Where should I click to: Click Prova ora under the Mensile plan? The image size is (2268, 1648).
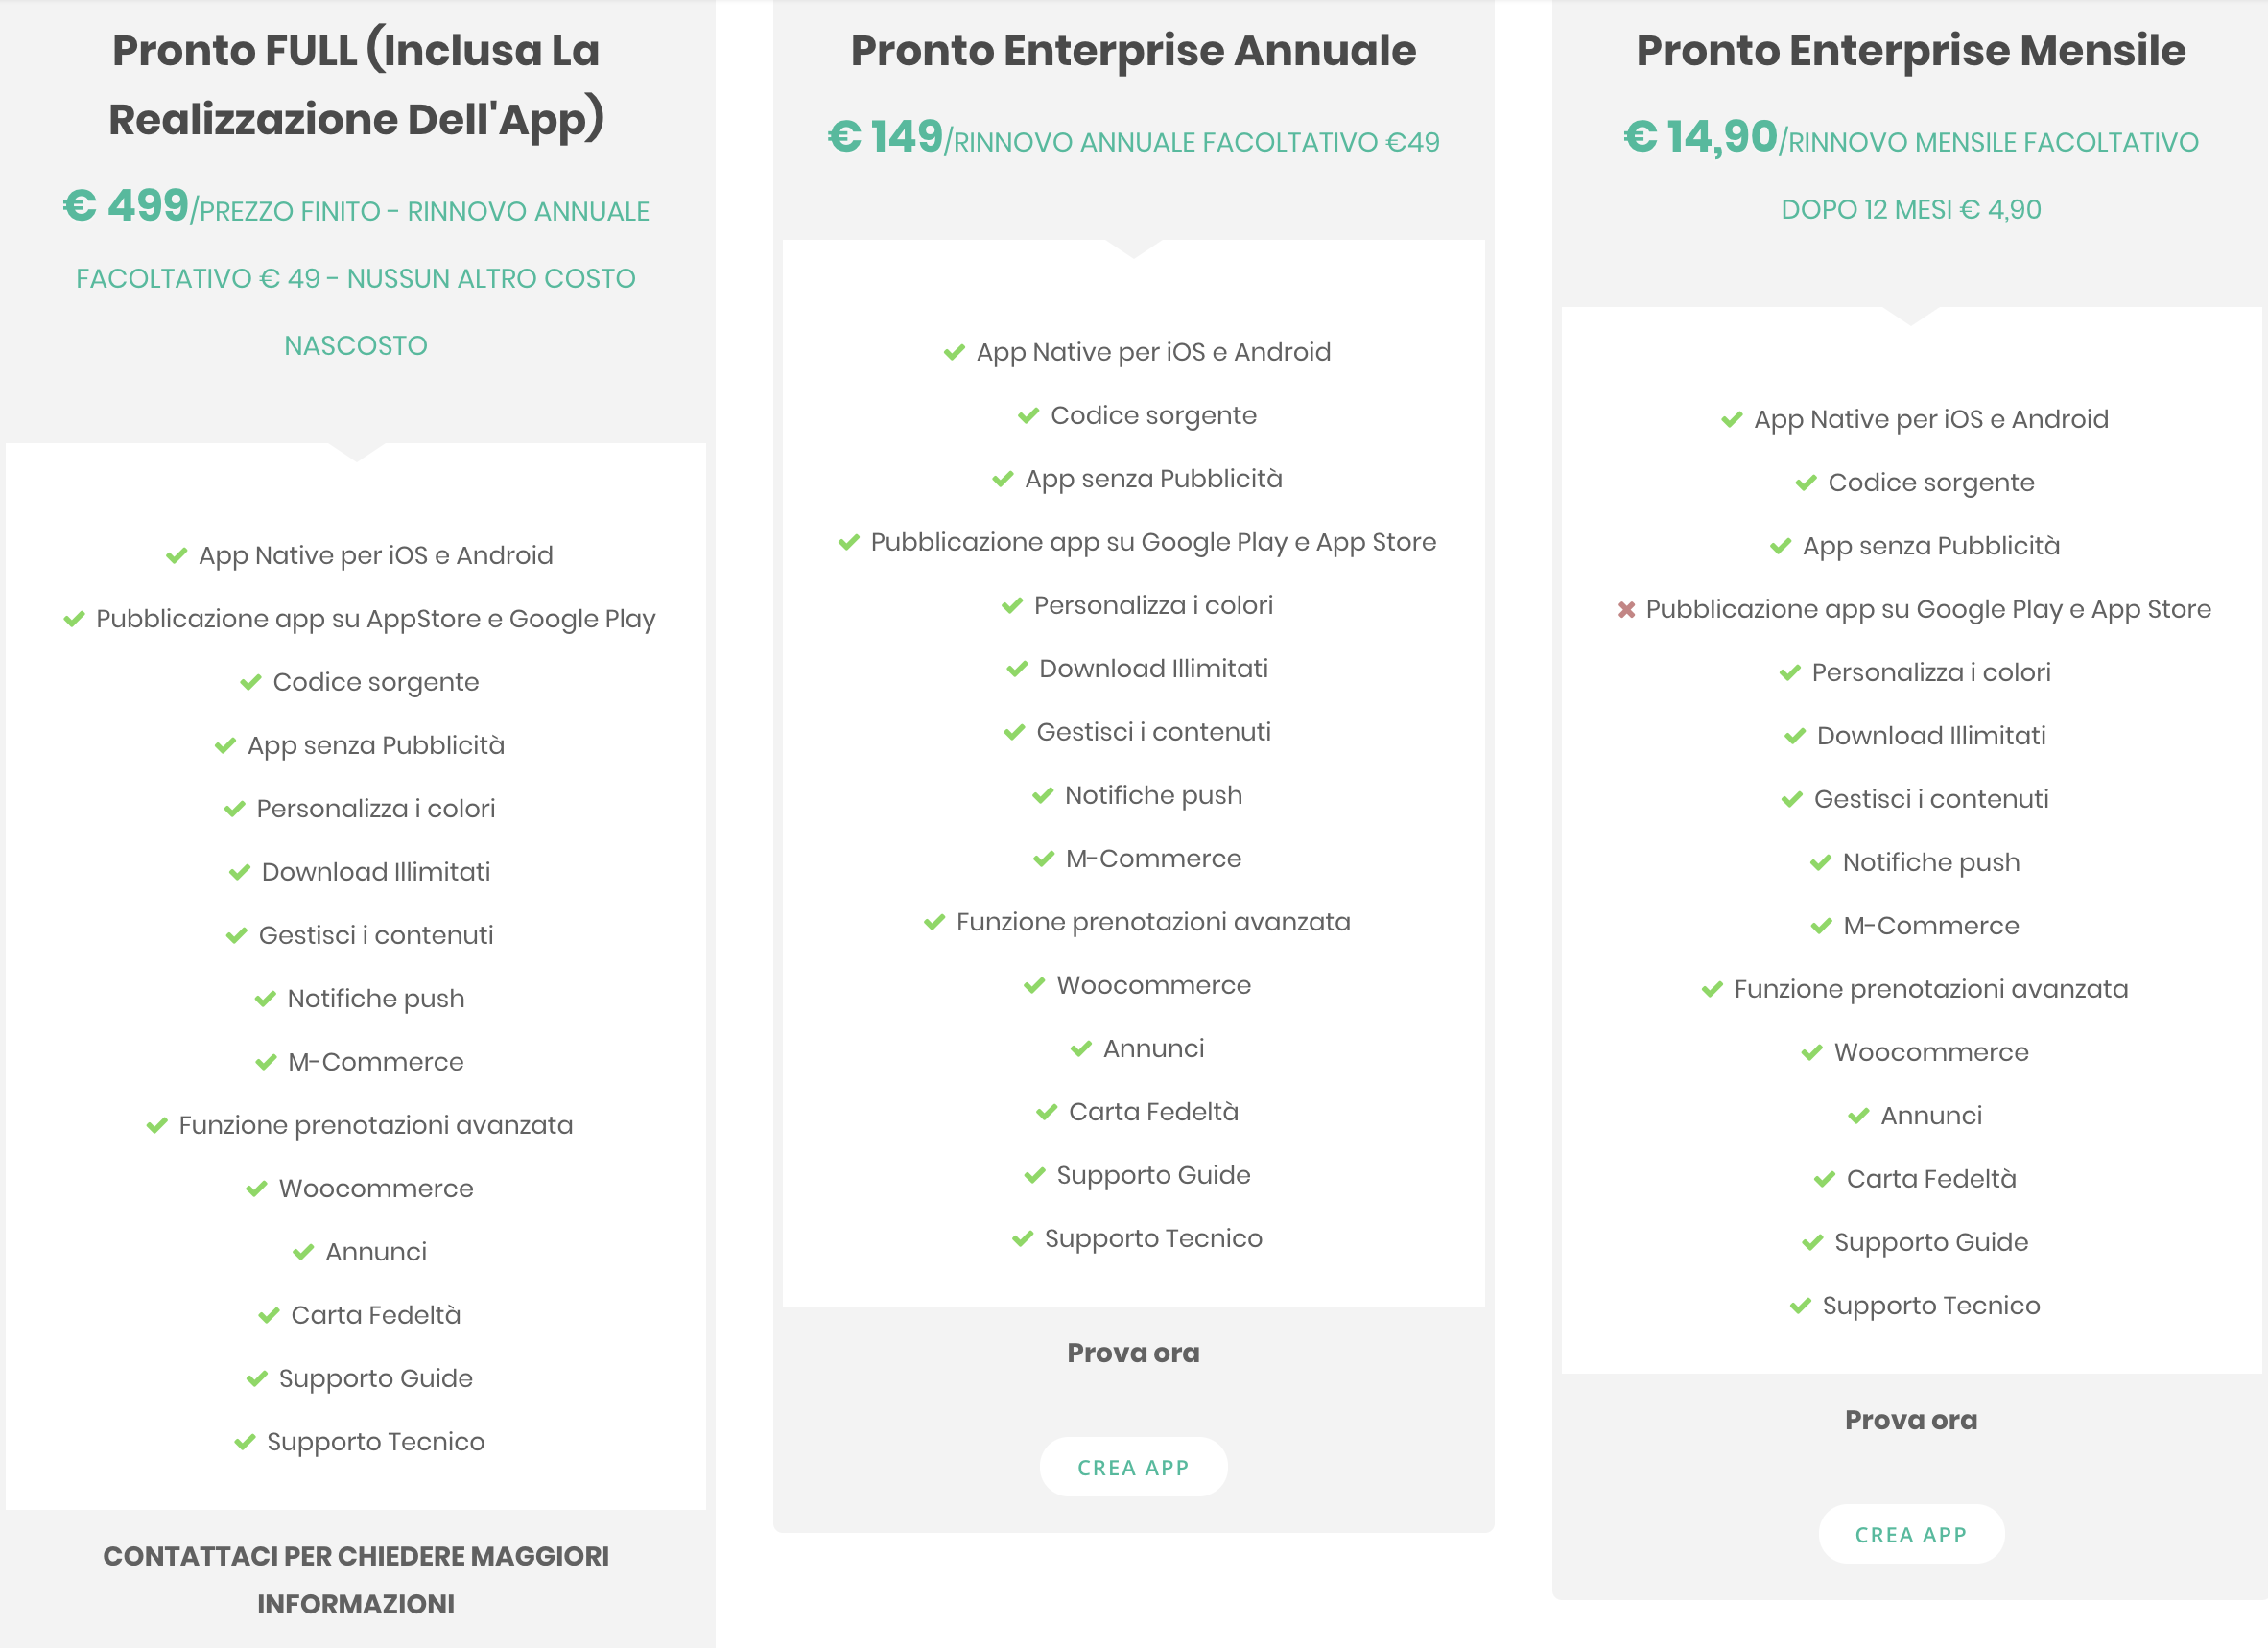(x=1911, y=1420)
